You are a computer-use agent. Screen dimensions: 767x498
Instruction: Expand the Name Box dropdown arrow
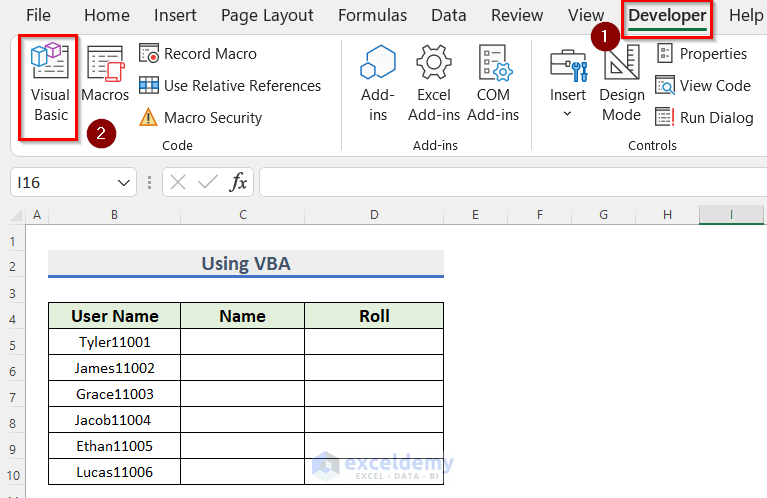[124, 183]
